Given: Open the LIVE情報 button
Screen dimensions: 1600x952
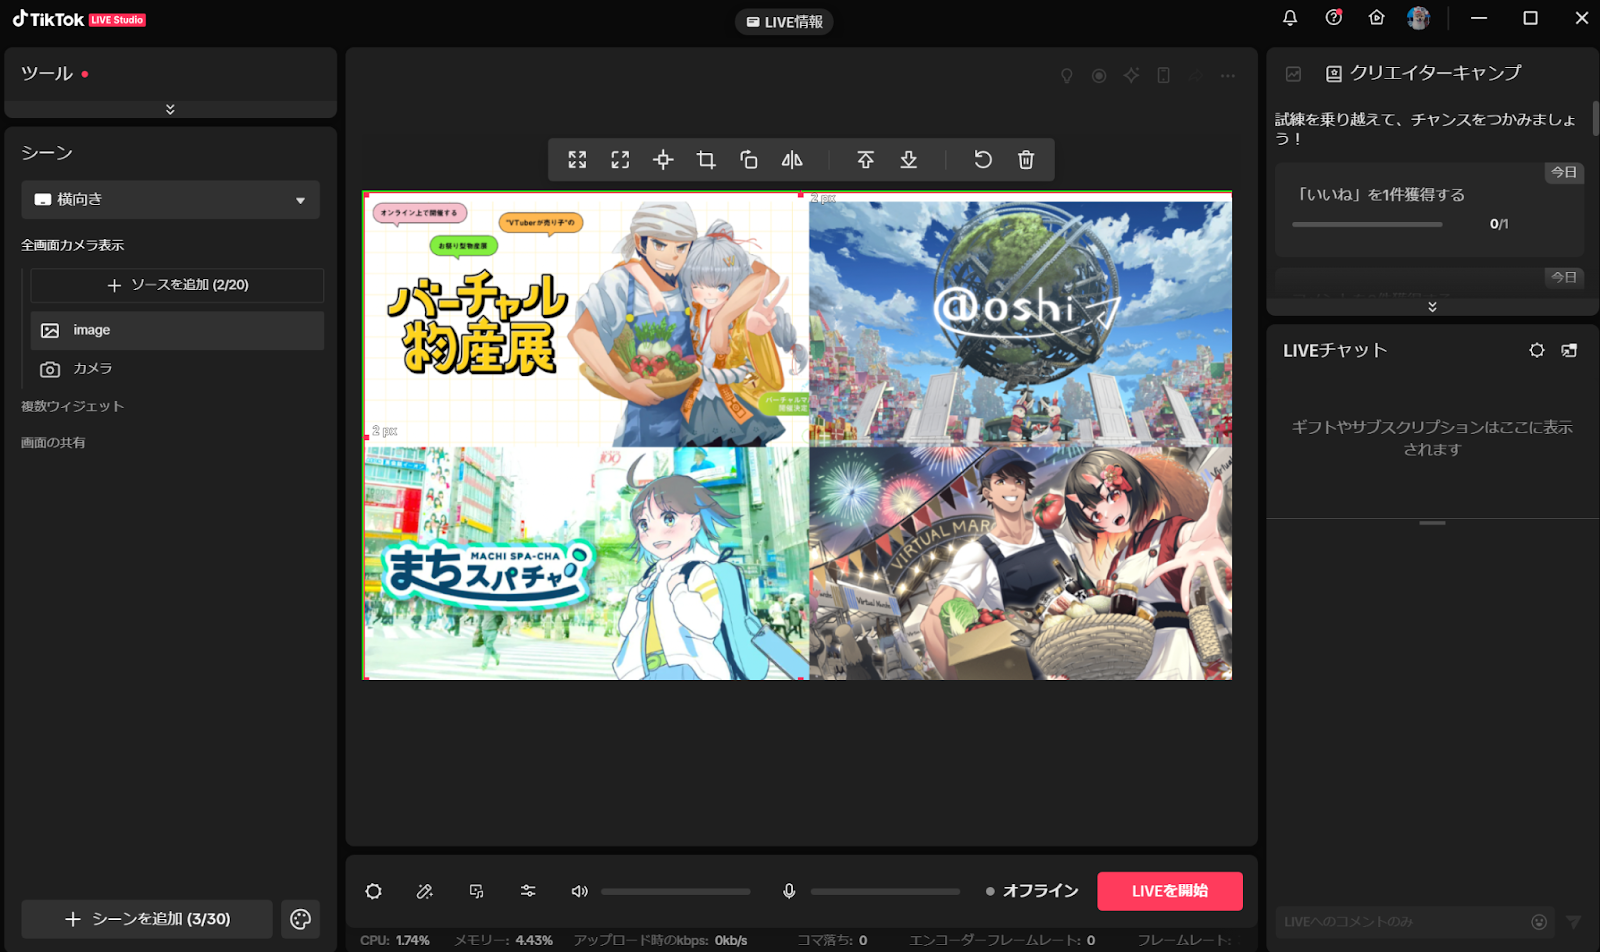Looking at the screenshot, I should click(x=784, y=22).
